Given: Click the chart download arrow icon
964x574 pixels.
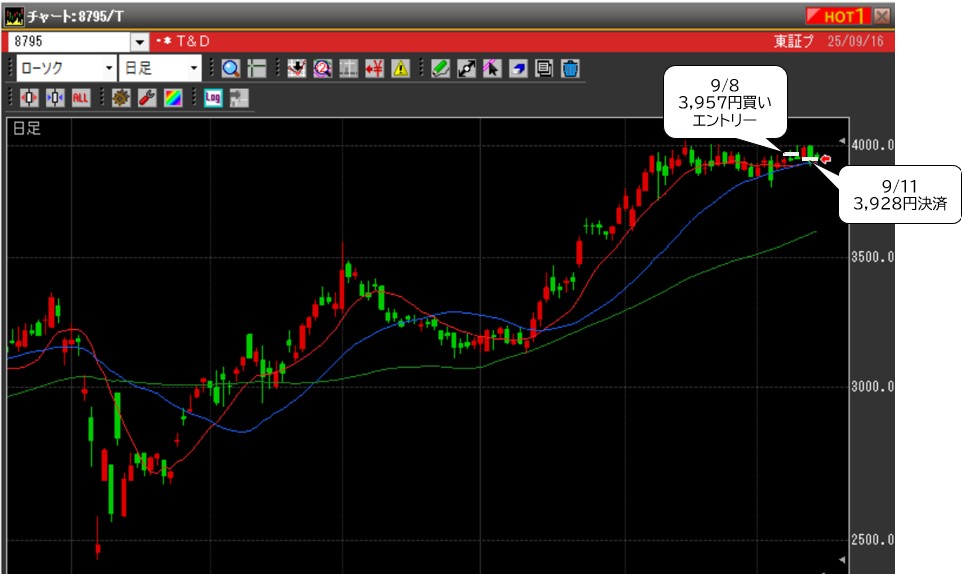Looking at the screenshot, I should point(296,68).
